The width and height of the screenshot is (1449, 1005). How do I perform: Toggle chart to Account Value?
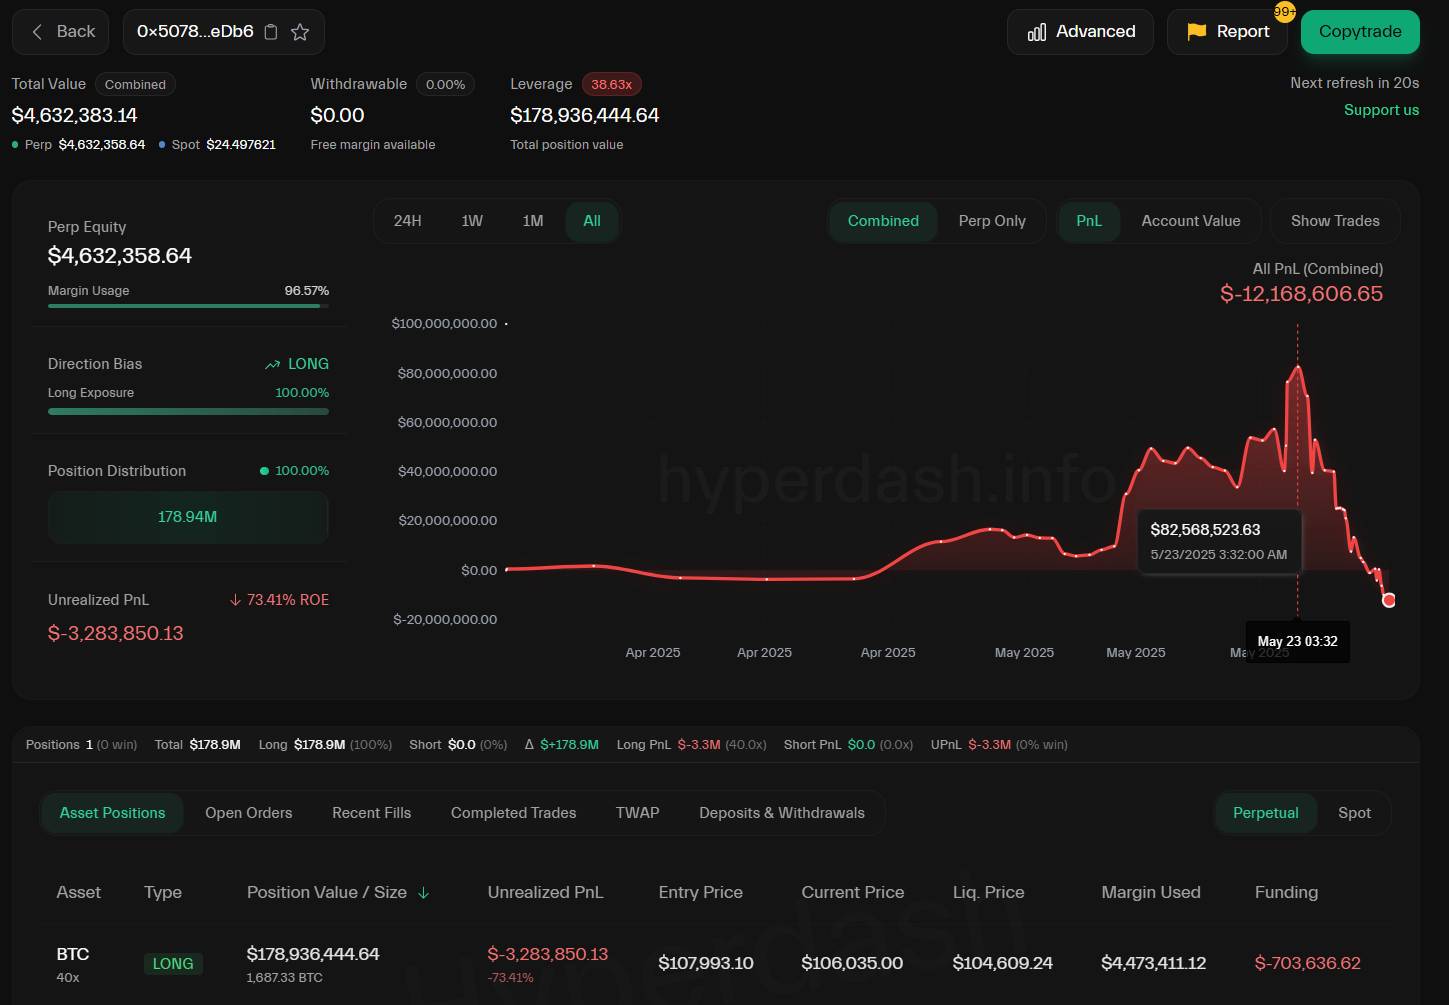(x=1190, y=221)
